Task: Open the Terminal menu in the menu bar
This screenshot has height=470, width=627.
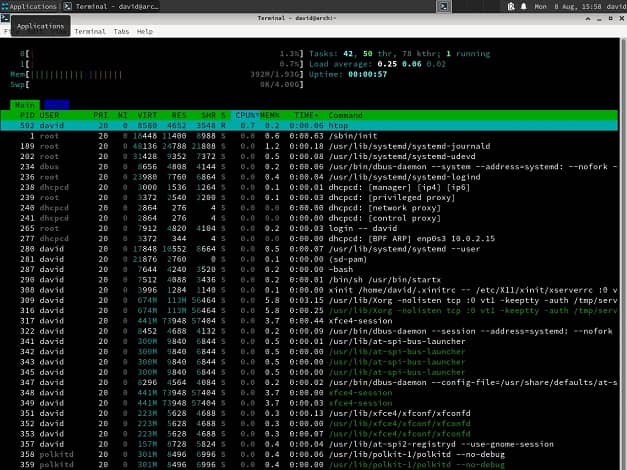Action: click(x=90, y=31)
